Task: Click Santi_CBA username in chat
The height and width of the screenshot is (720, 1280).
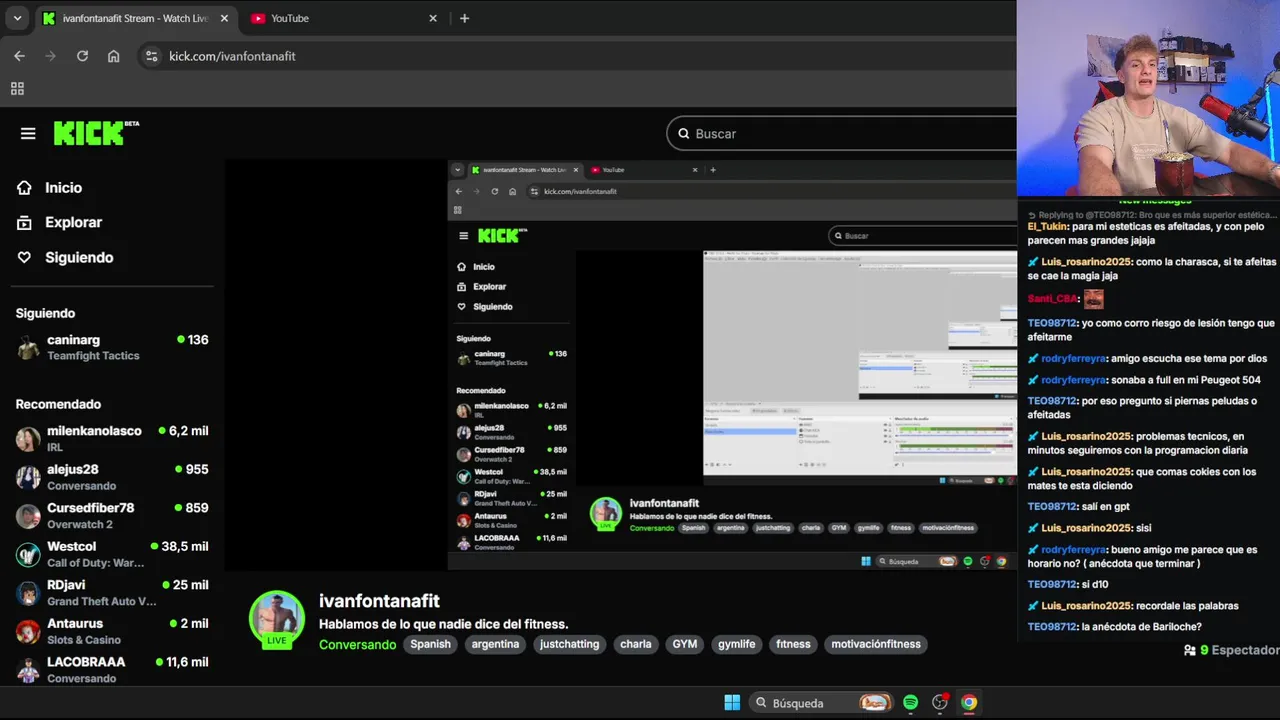Action: tap(1053, 298)
